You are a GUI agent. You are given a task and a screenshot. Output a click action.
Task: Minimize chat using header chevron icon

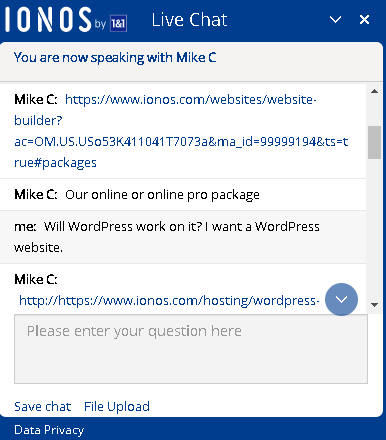[x=335, y=20]
